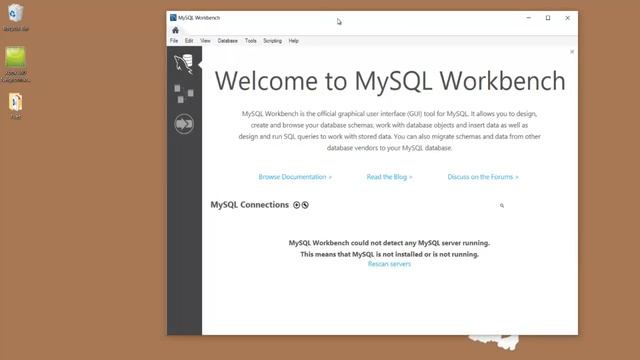Click the Welcome to MySQL Workbench heading

[x=390, y=81]
